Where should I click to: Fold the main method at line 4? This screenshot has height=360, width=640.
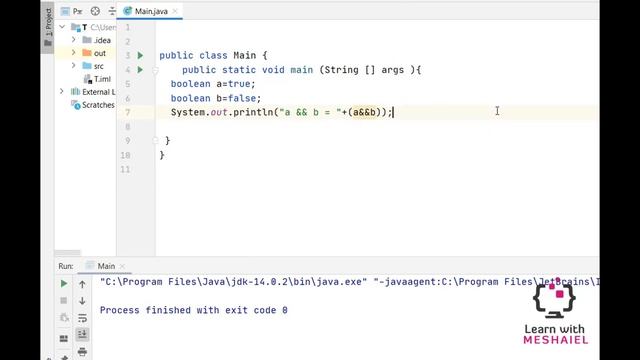click(155, 71)
